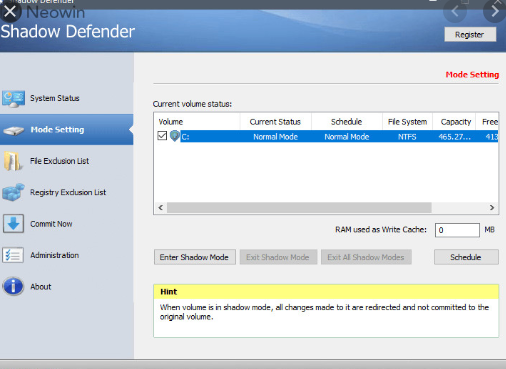Open the Commit Now page

click(x=67, y=224)
